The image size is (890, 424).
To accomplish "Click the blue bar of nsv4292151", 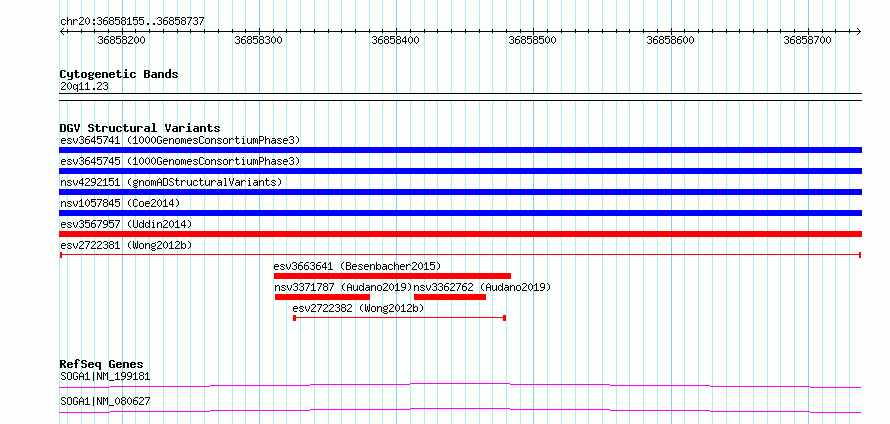I will [x=460, y=192].
